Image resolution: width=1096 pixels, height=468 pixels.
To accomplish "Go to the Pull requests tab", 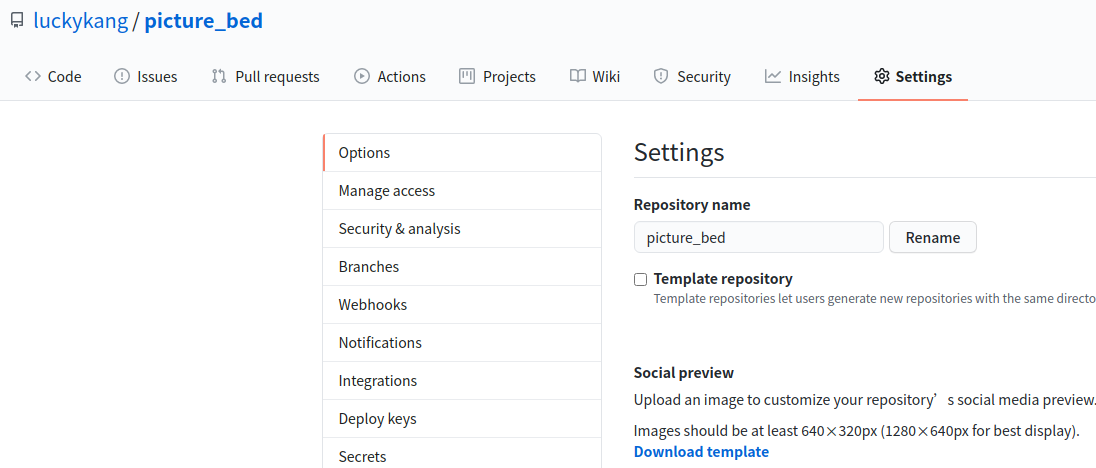I will click(x=266, y=77).
